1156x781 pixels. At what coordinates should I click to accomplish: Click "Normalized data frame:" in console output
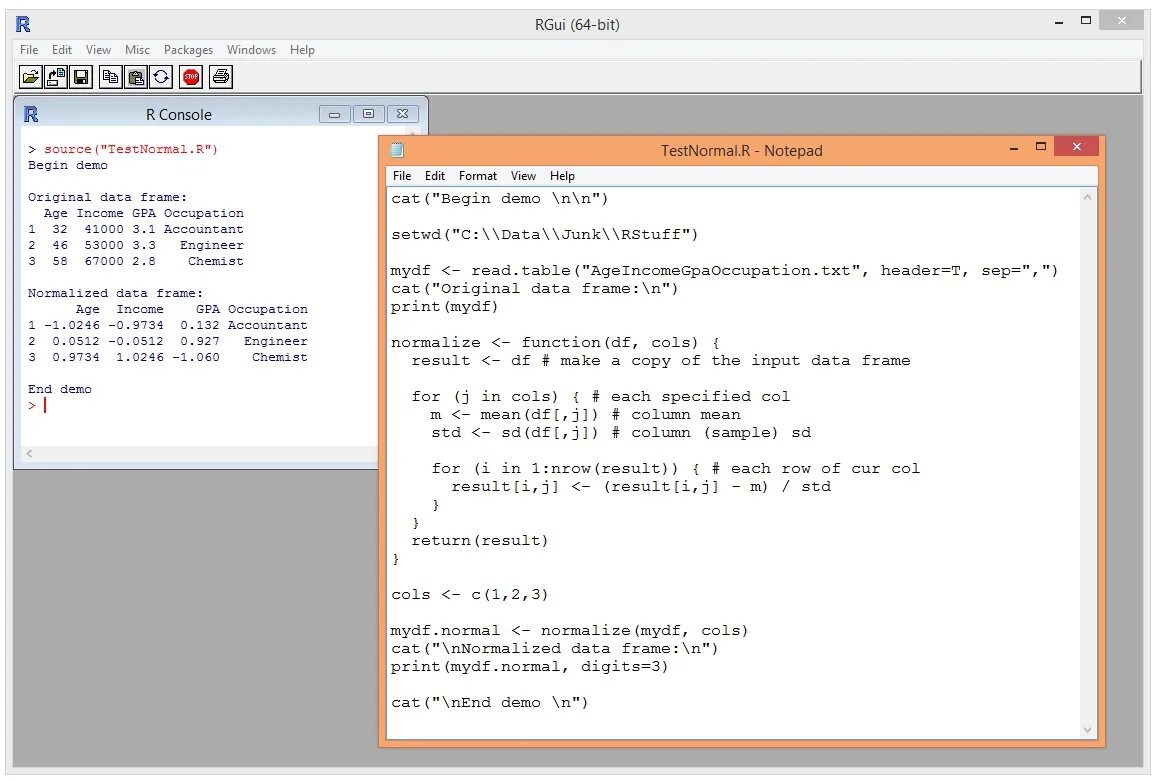(115, 293)
